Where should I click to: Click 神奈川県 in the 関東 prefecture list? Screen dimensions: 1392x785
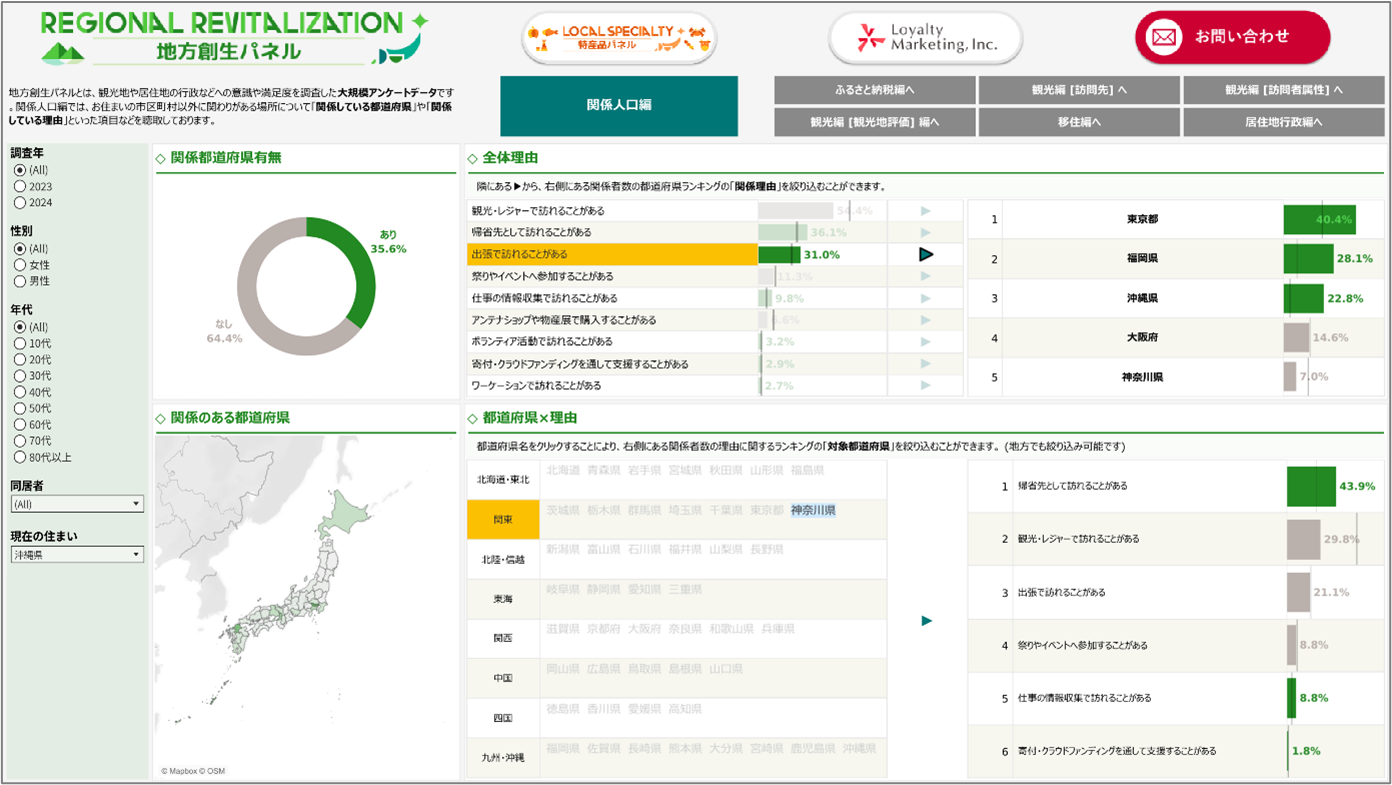click(812, 511)
